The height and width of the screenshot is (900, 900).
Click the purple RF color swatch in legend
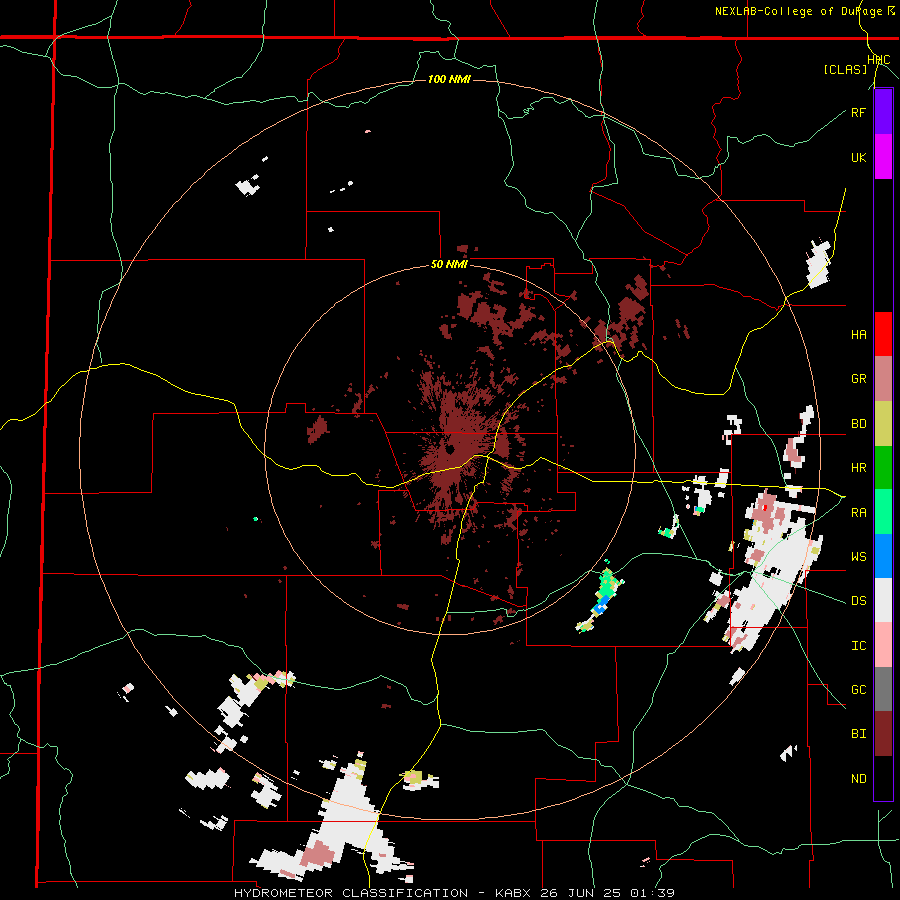pyautogui.click(x=883, y=112)
